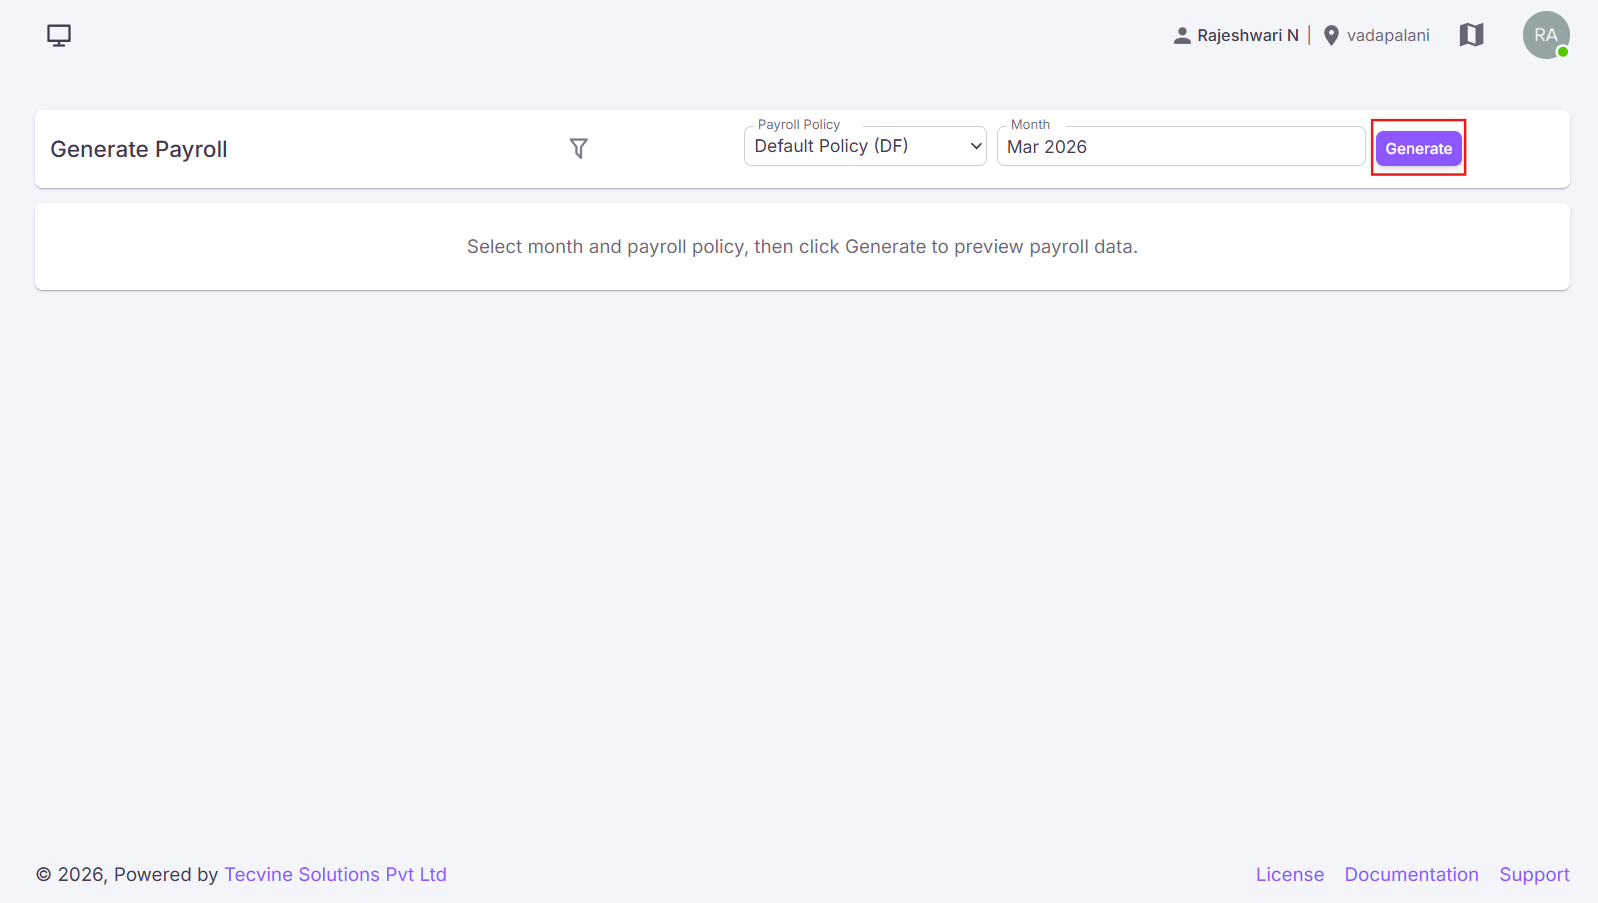Click the person icon beside Rajeshwari N
Viewport: 1598px width, 903px height.
pos(1182,35)
